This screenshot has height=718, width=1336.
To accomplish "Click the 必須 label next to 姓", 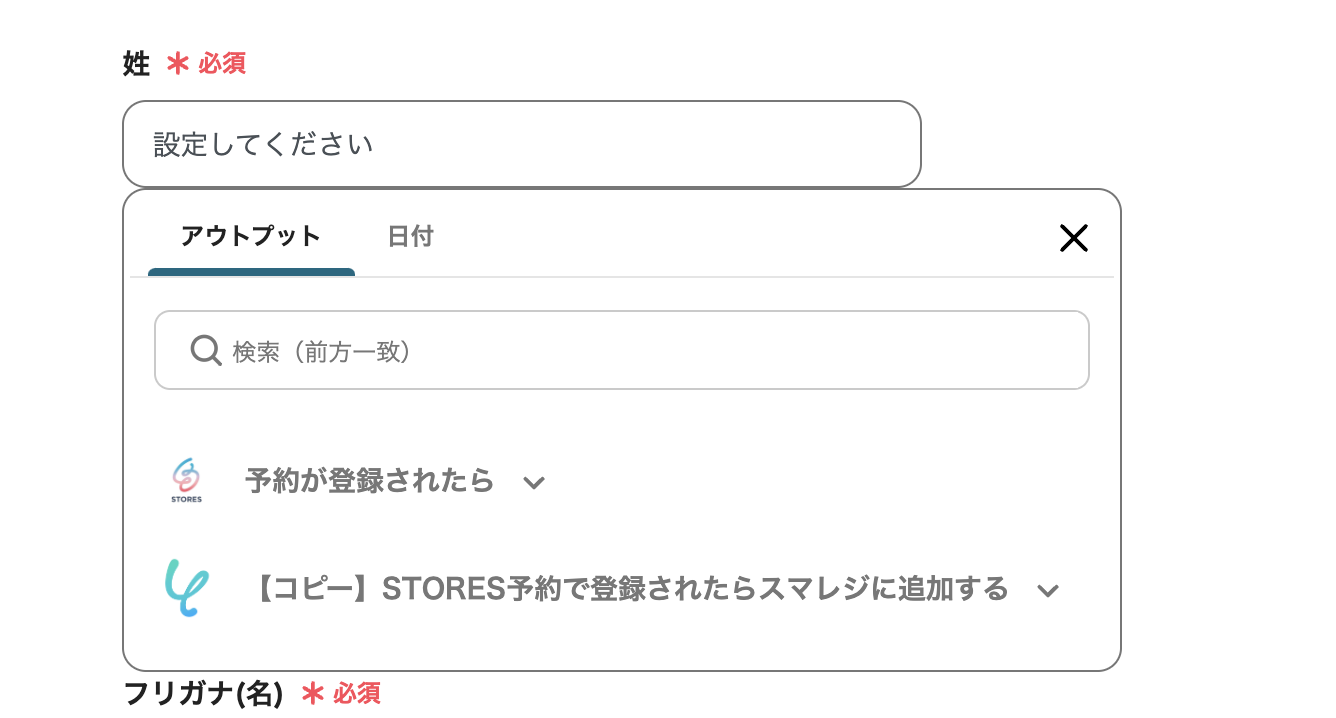I will tap(222, 65).
